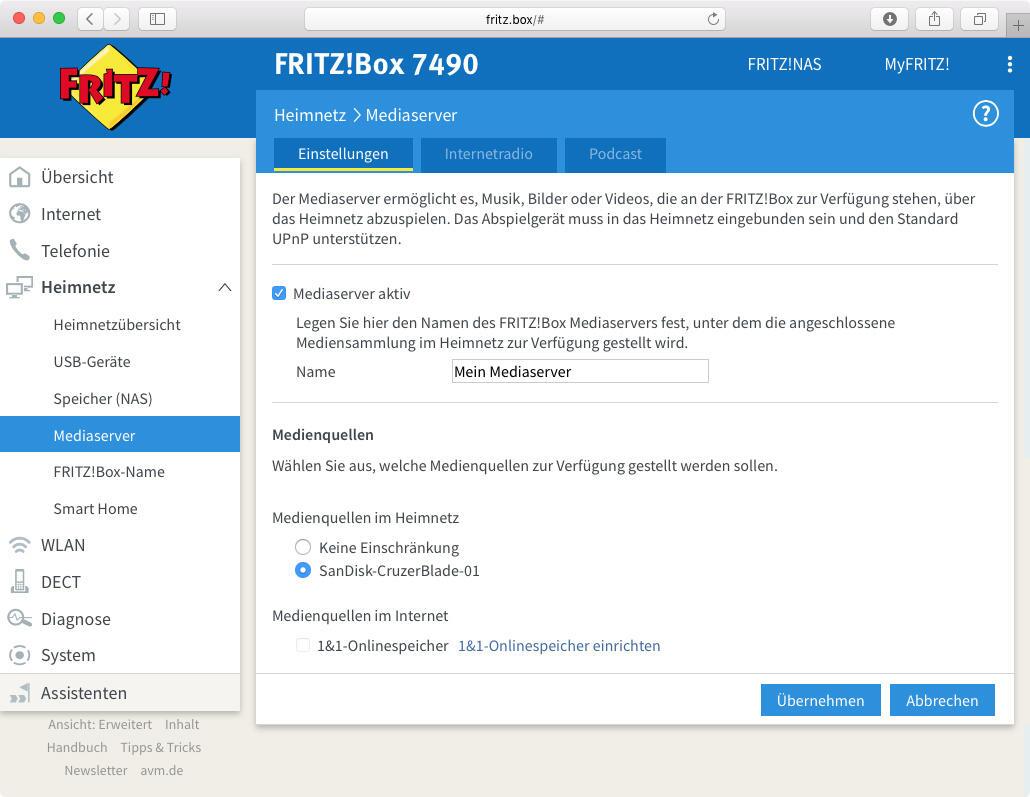Toggle 1&1-Onlinespeicher checkbox

[x=303, y=645]
